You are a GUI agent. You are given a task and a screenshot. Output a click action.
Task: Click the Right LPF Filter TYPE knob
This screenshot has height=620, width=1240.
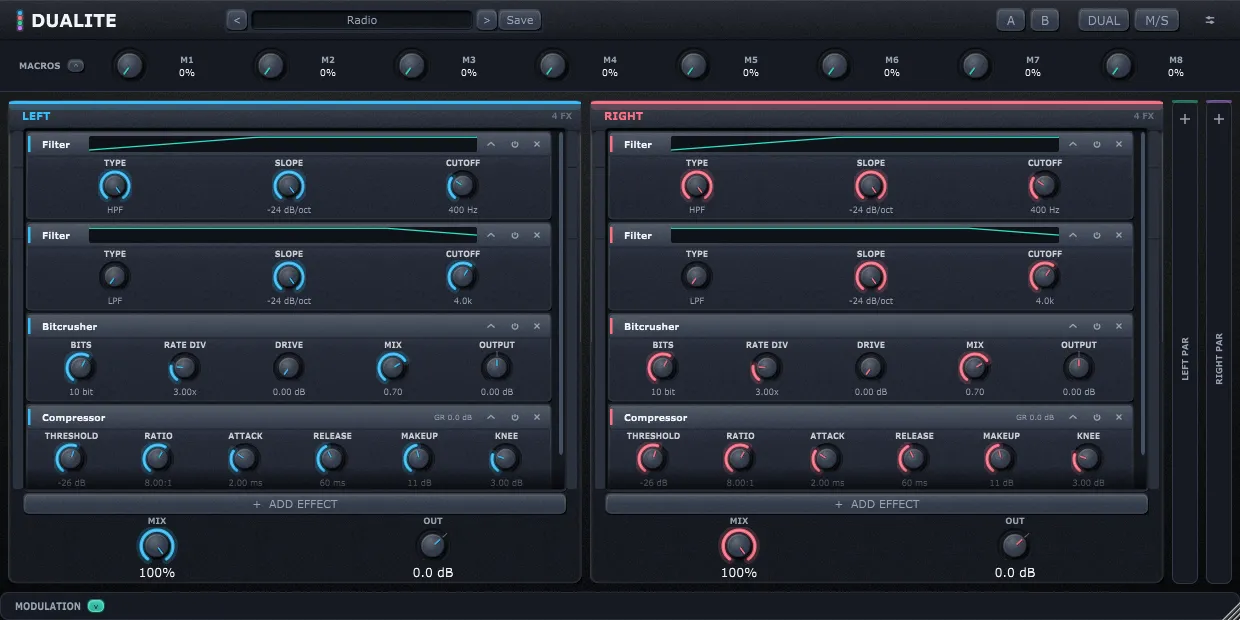(x=697, y=276)
